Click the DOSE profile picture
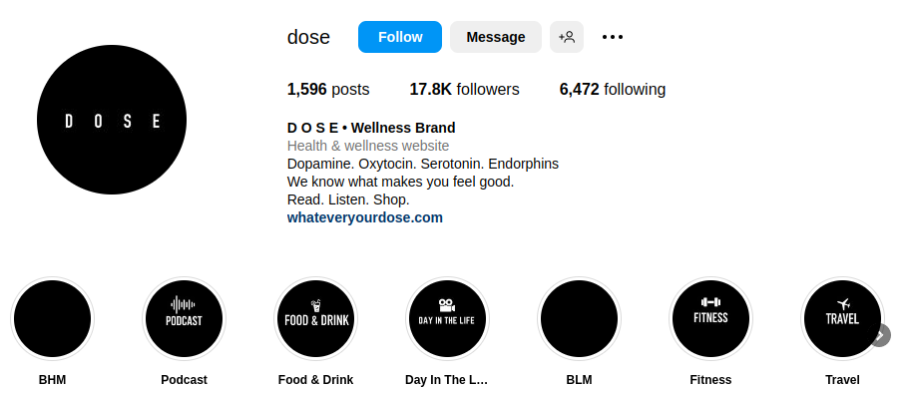 (112, 120)
